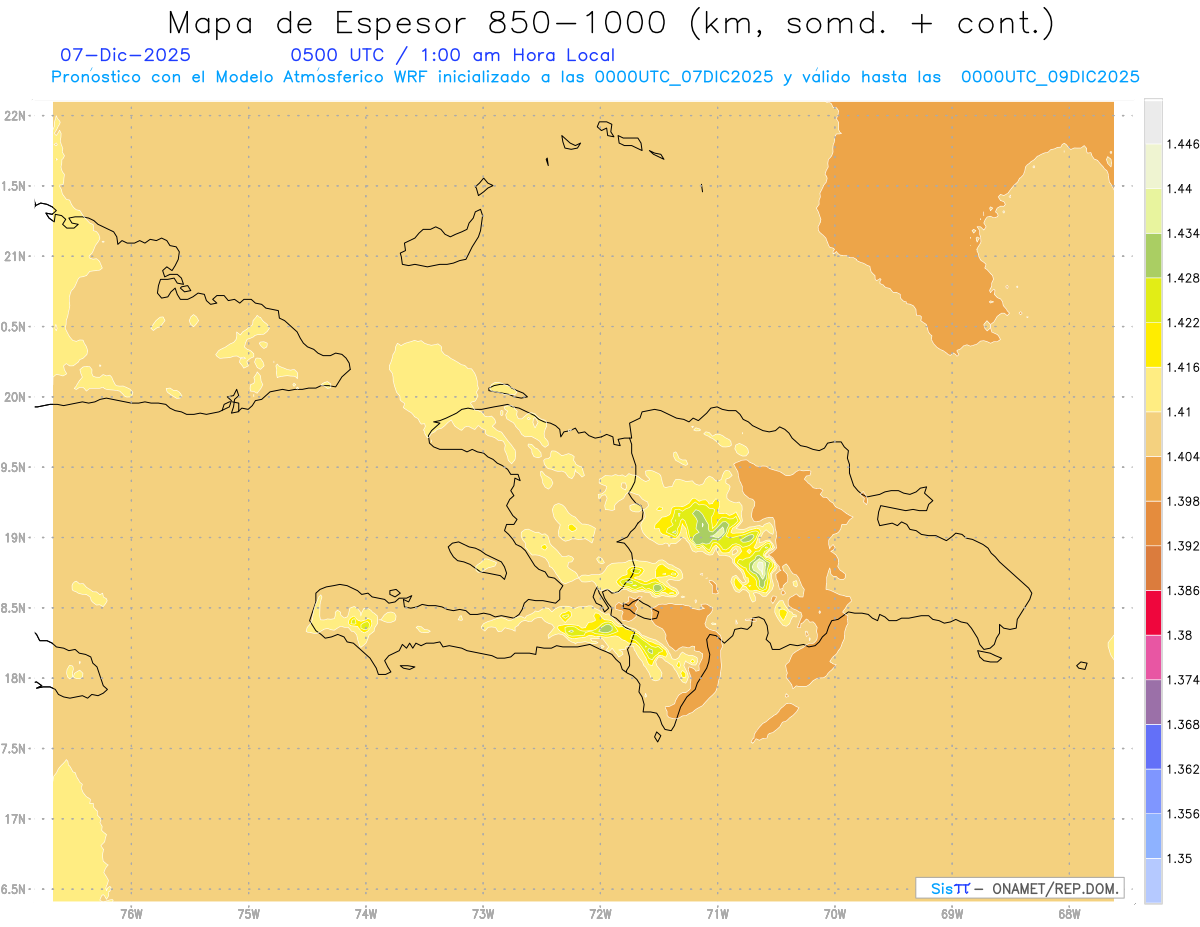Pick the red legend swatch between 1.38 and 1.386
This screenshot has height=927, width=1200.
[1153, 612]
